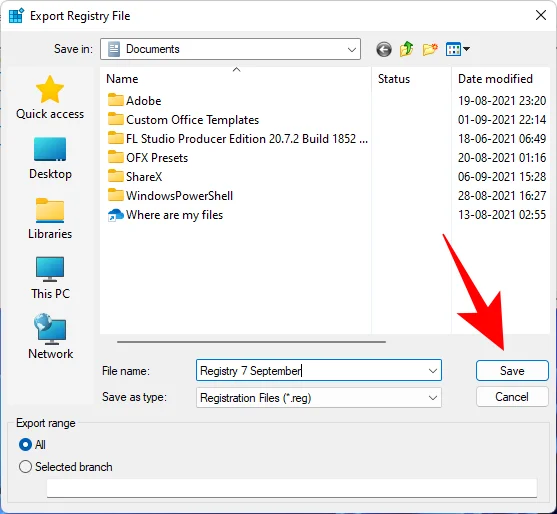
Task: Expand the File name history dropdown
Action: click(x=432, y=371)
